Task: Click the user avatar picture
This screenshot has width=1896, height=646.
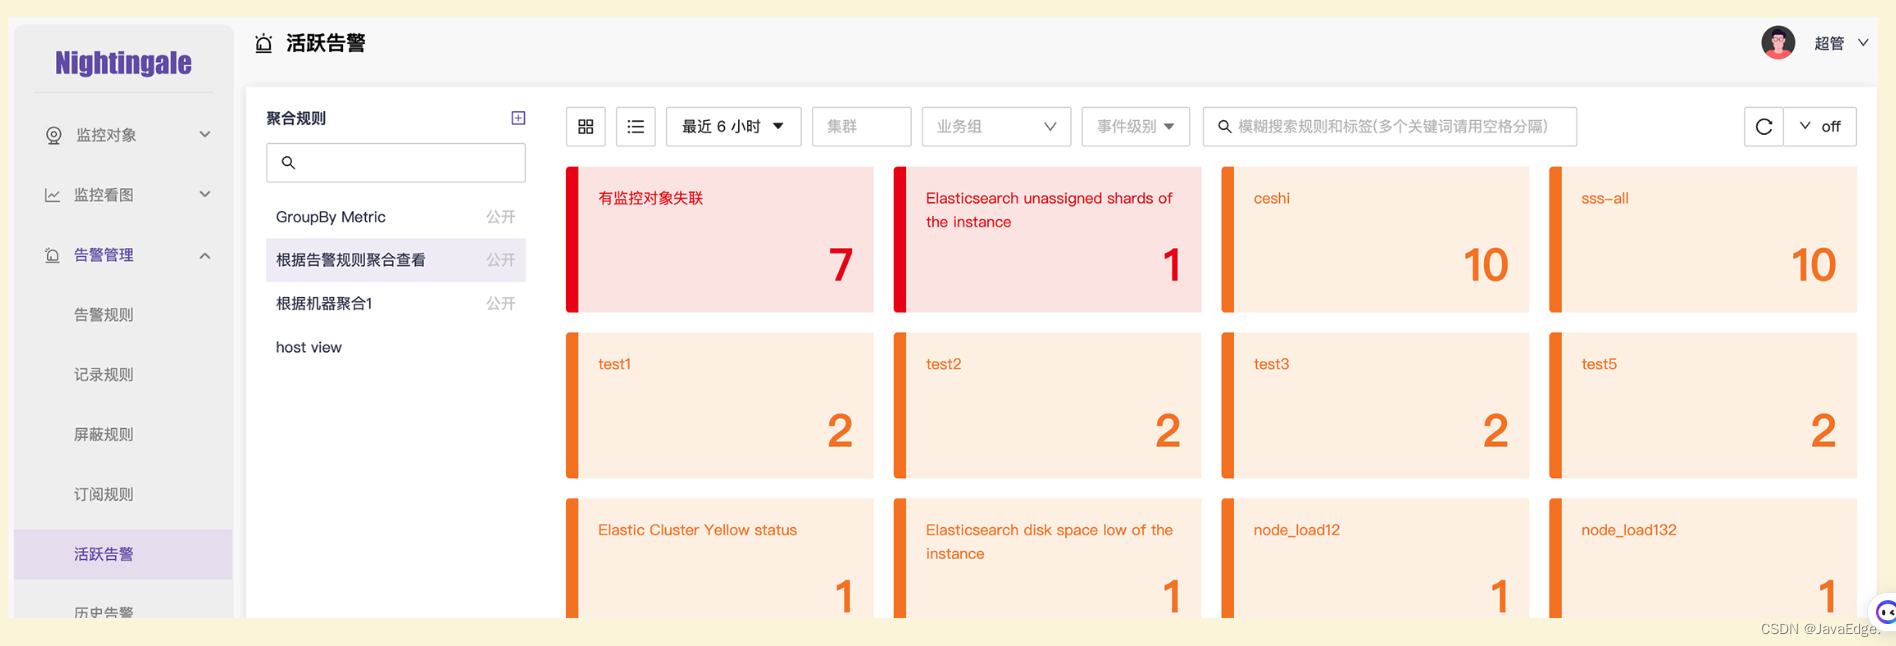Action: [1777, 43]
